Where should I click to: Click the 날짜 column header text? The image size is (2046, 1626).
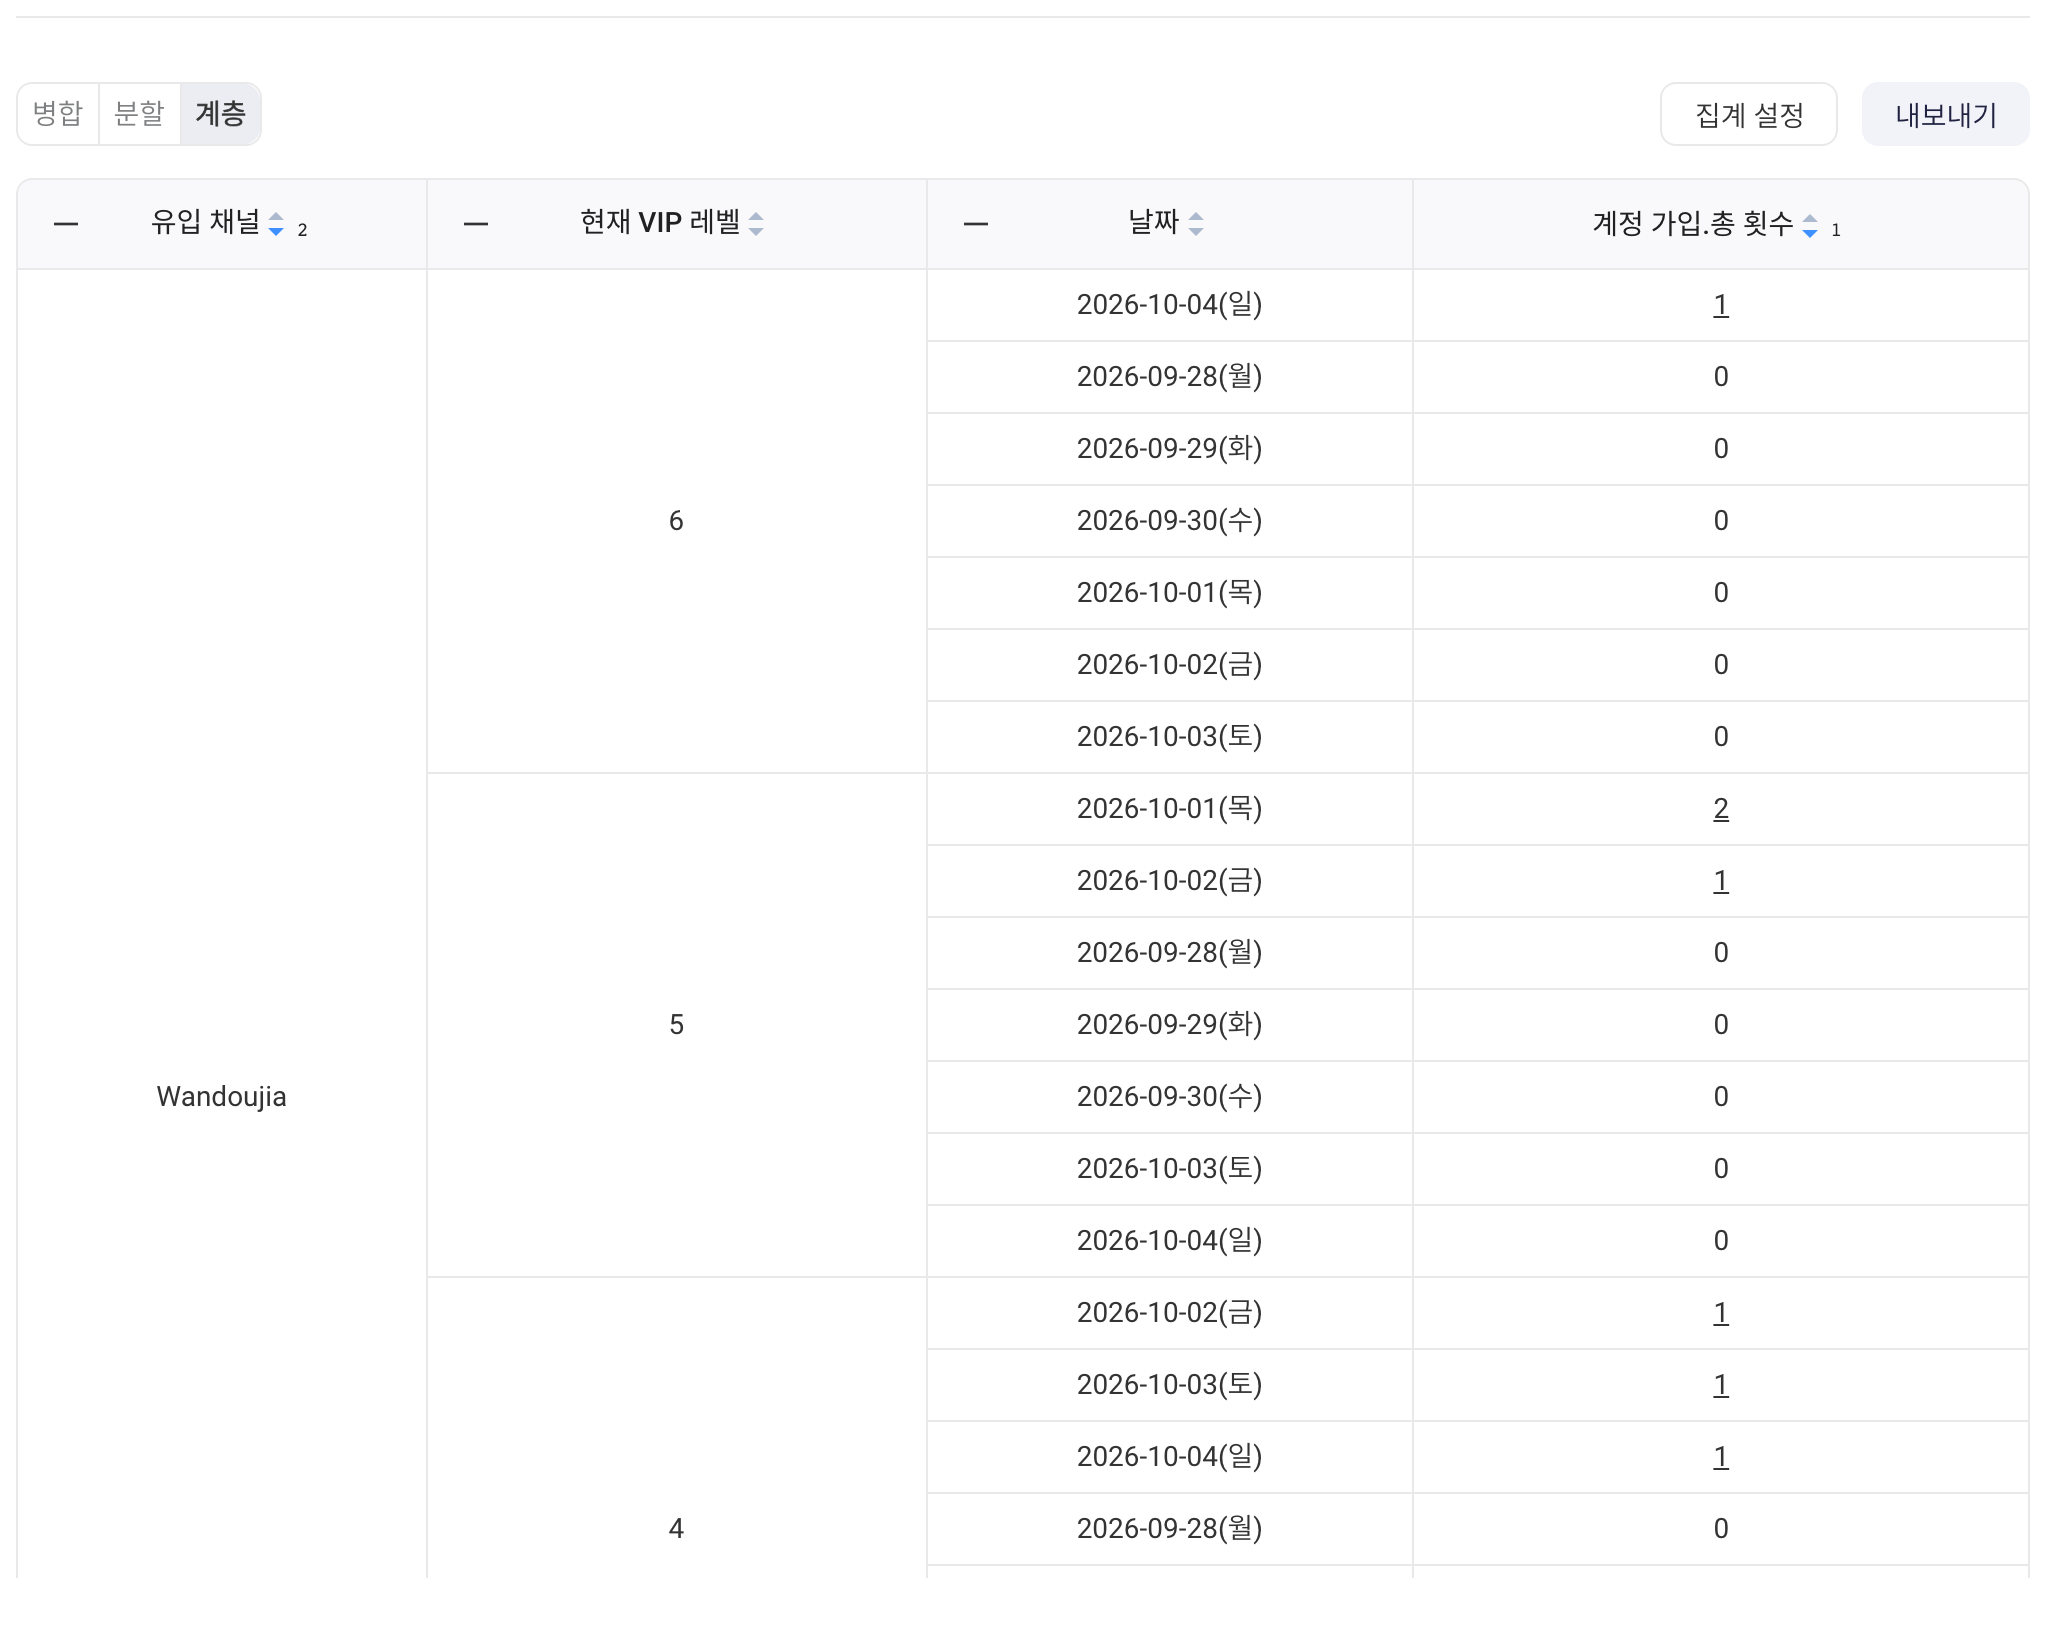[x=1154, y=222]
